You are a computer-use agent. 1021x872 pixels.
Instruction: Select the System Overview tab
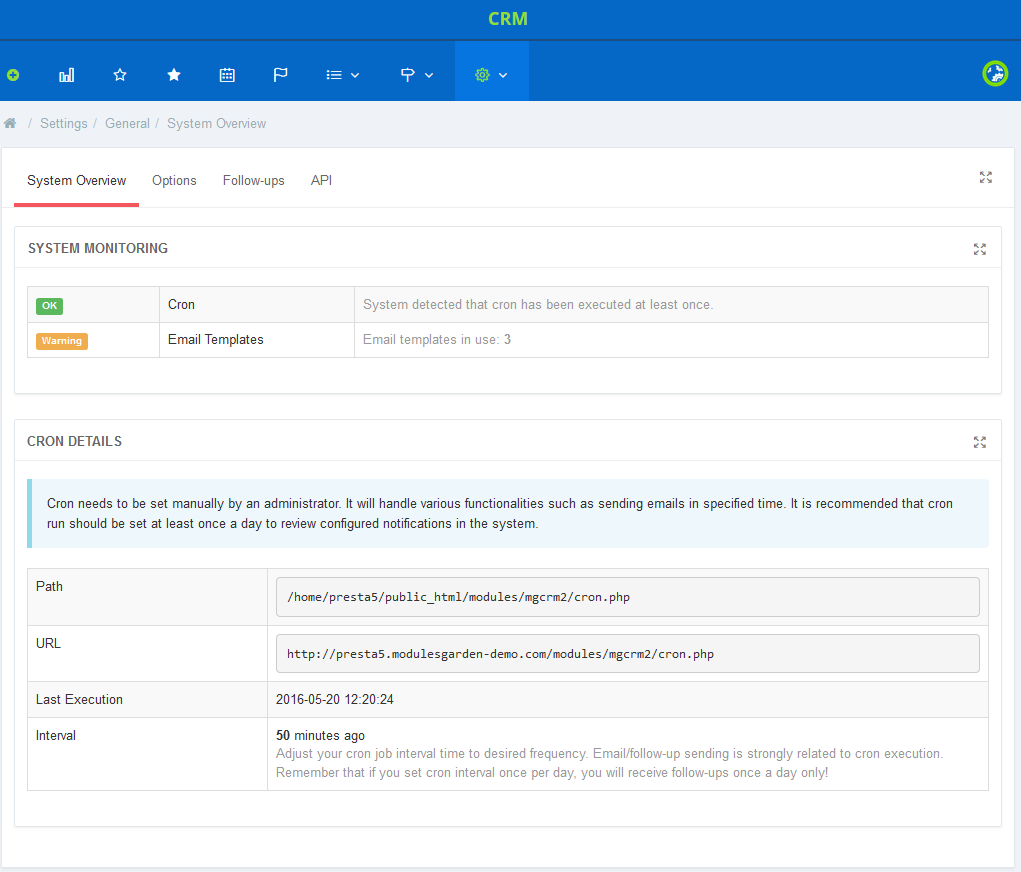click(76, 180)
